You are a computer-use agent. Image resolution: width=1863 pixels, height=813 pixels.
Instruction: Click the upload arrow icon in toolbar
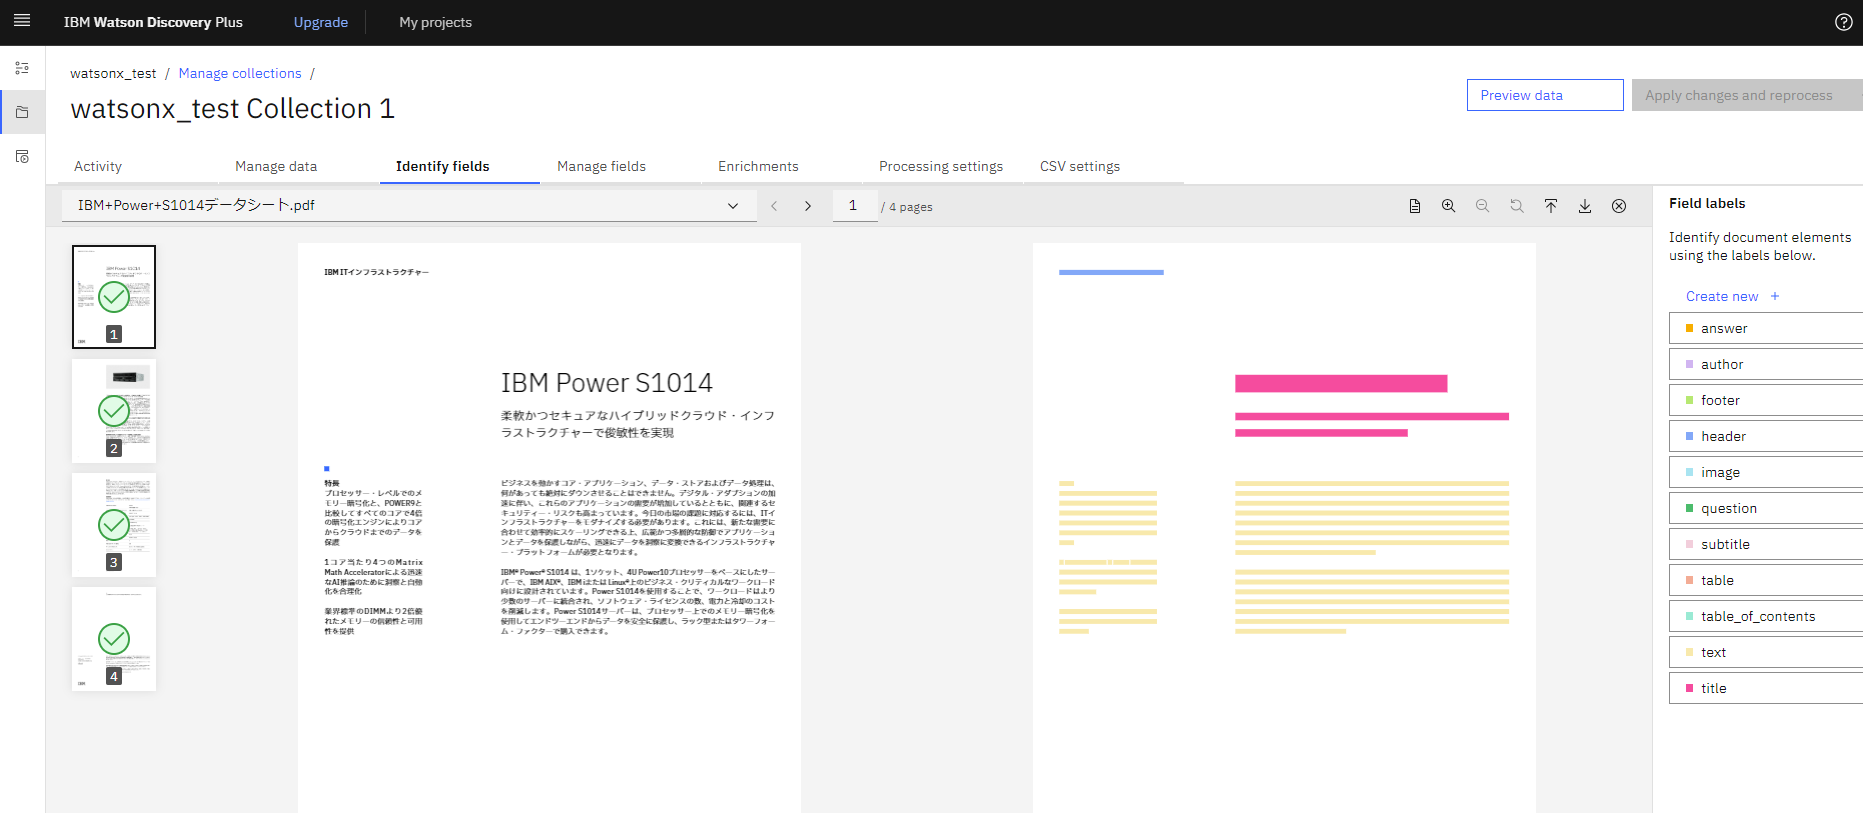point(1550,206)
